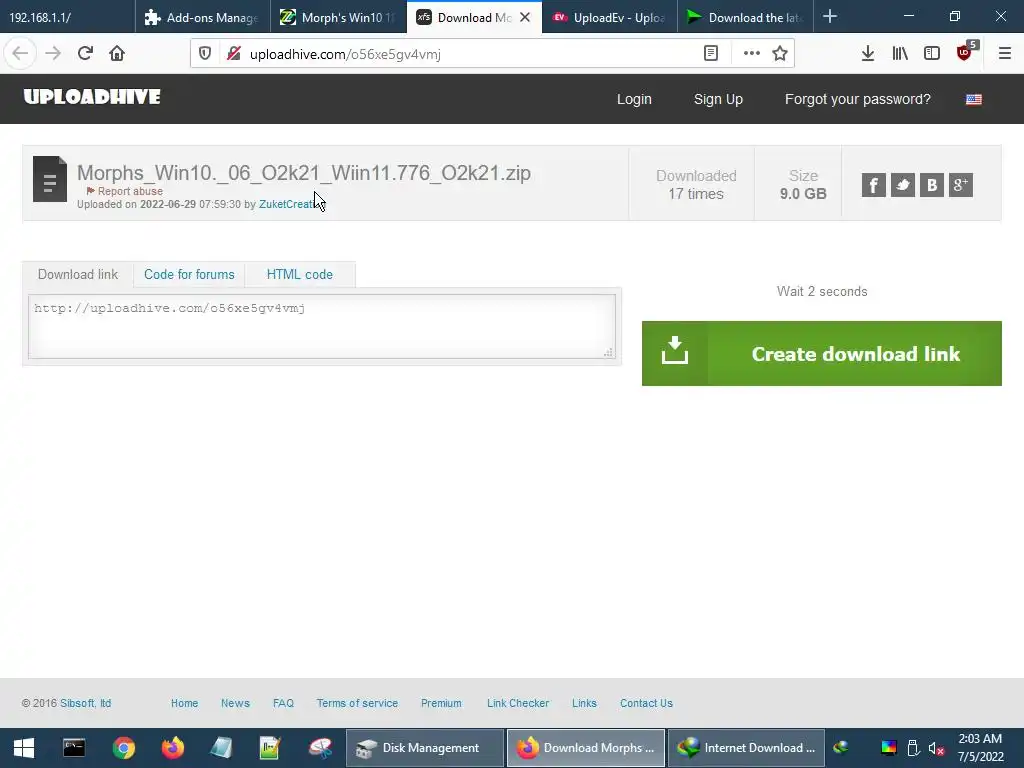Reload the current page
Screen dimensions: 1024x768
85,54
